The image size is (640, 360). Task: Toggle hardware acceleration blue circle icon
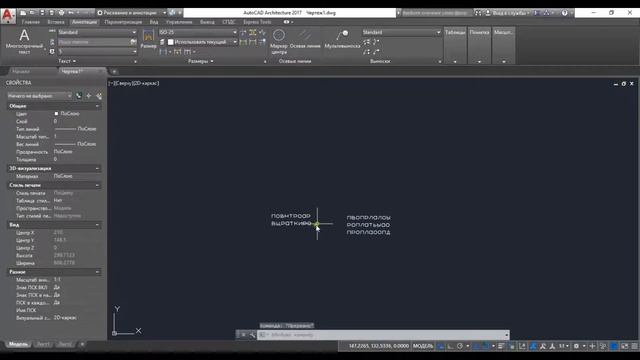[614, 346]
